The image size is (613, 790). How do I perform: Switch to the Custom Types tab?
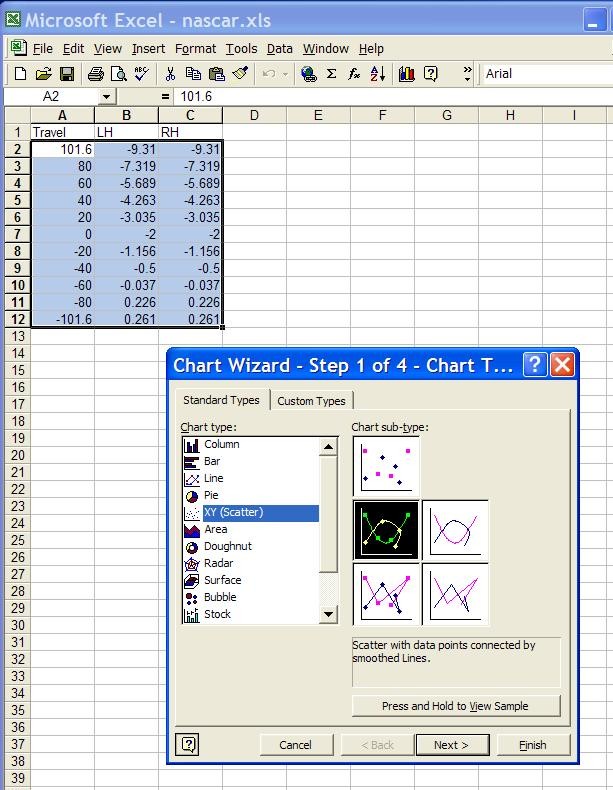point(311,401)
